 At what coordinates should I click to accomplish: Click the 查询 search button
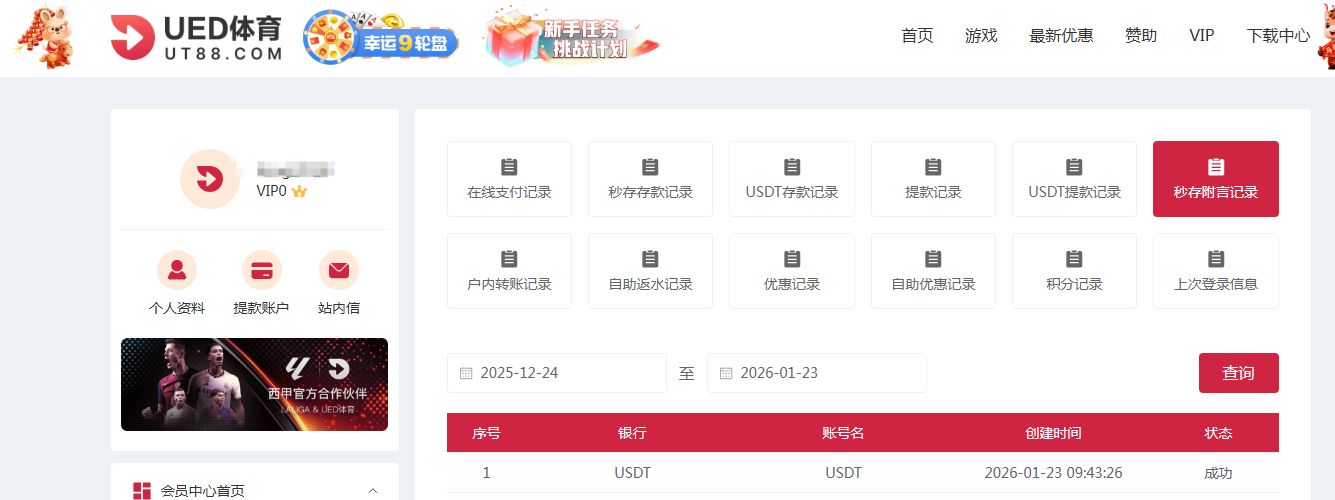coord(1238,373)
